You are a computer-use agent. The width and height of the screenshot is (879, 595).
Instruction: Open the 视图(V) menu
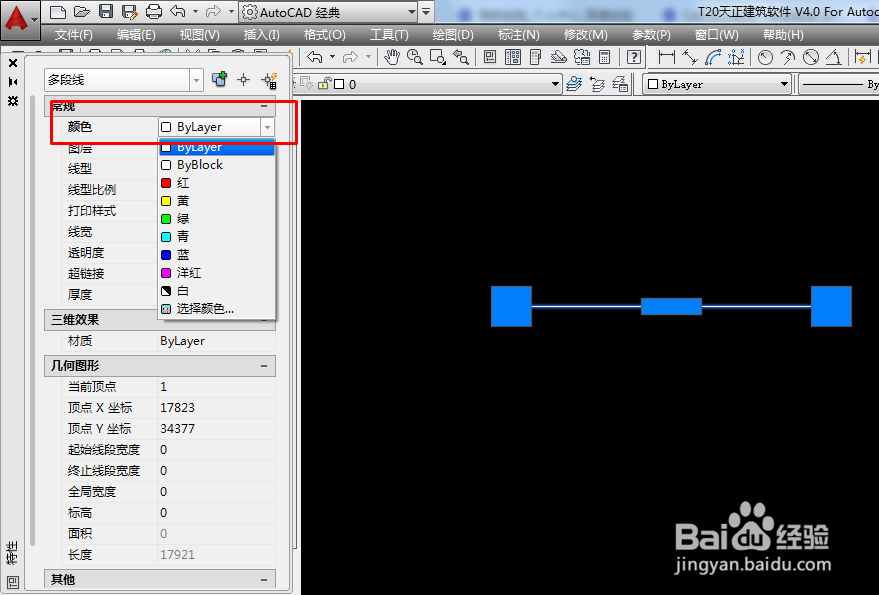pos(200,35)
